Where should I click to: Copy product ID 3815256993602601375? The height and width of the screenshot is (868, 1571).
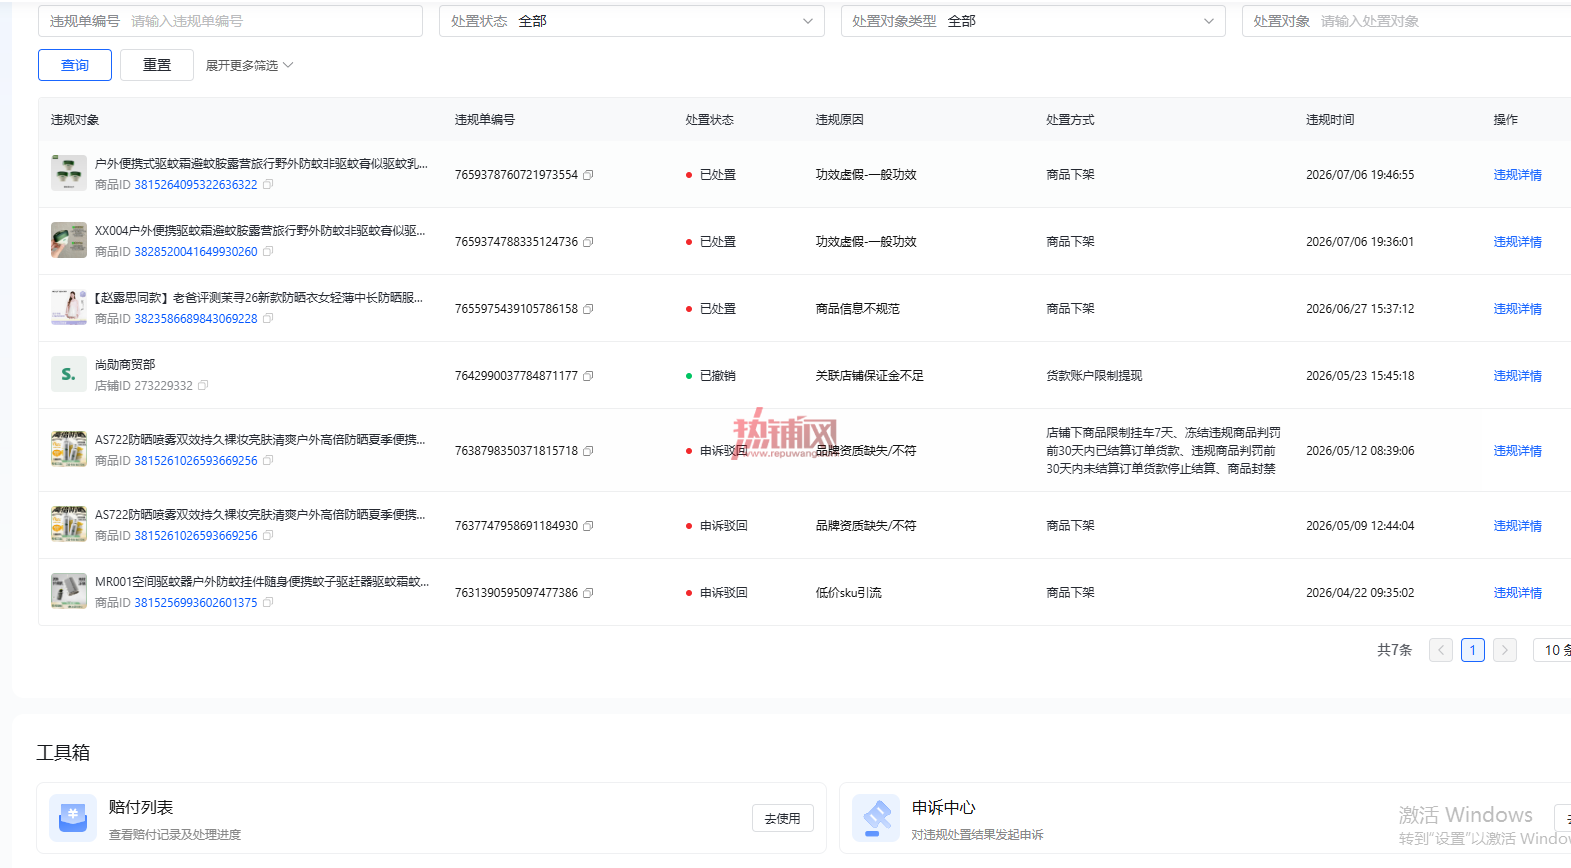[268, 603]
